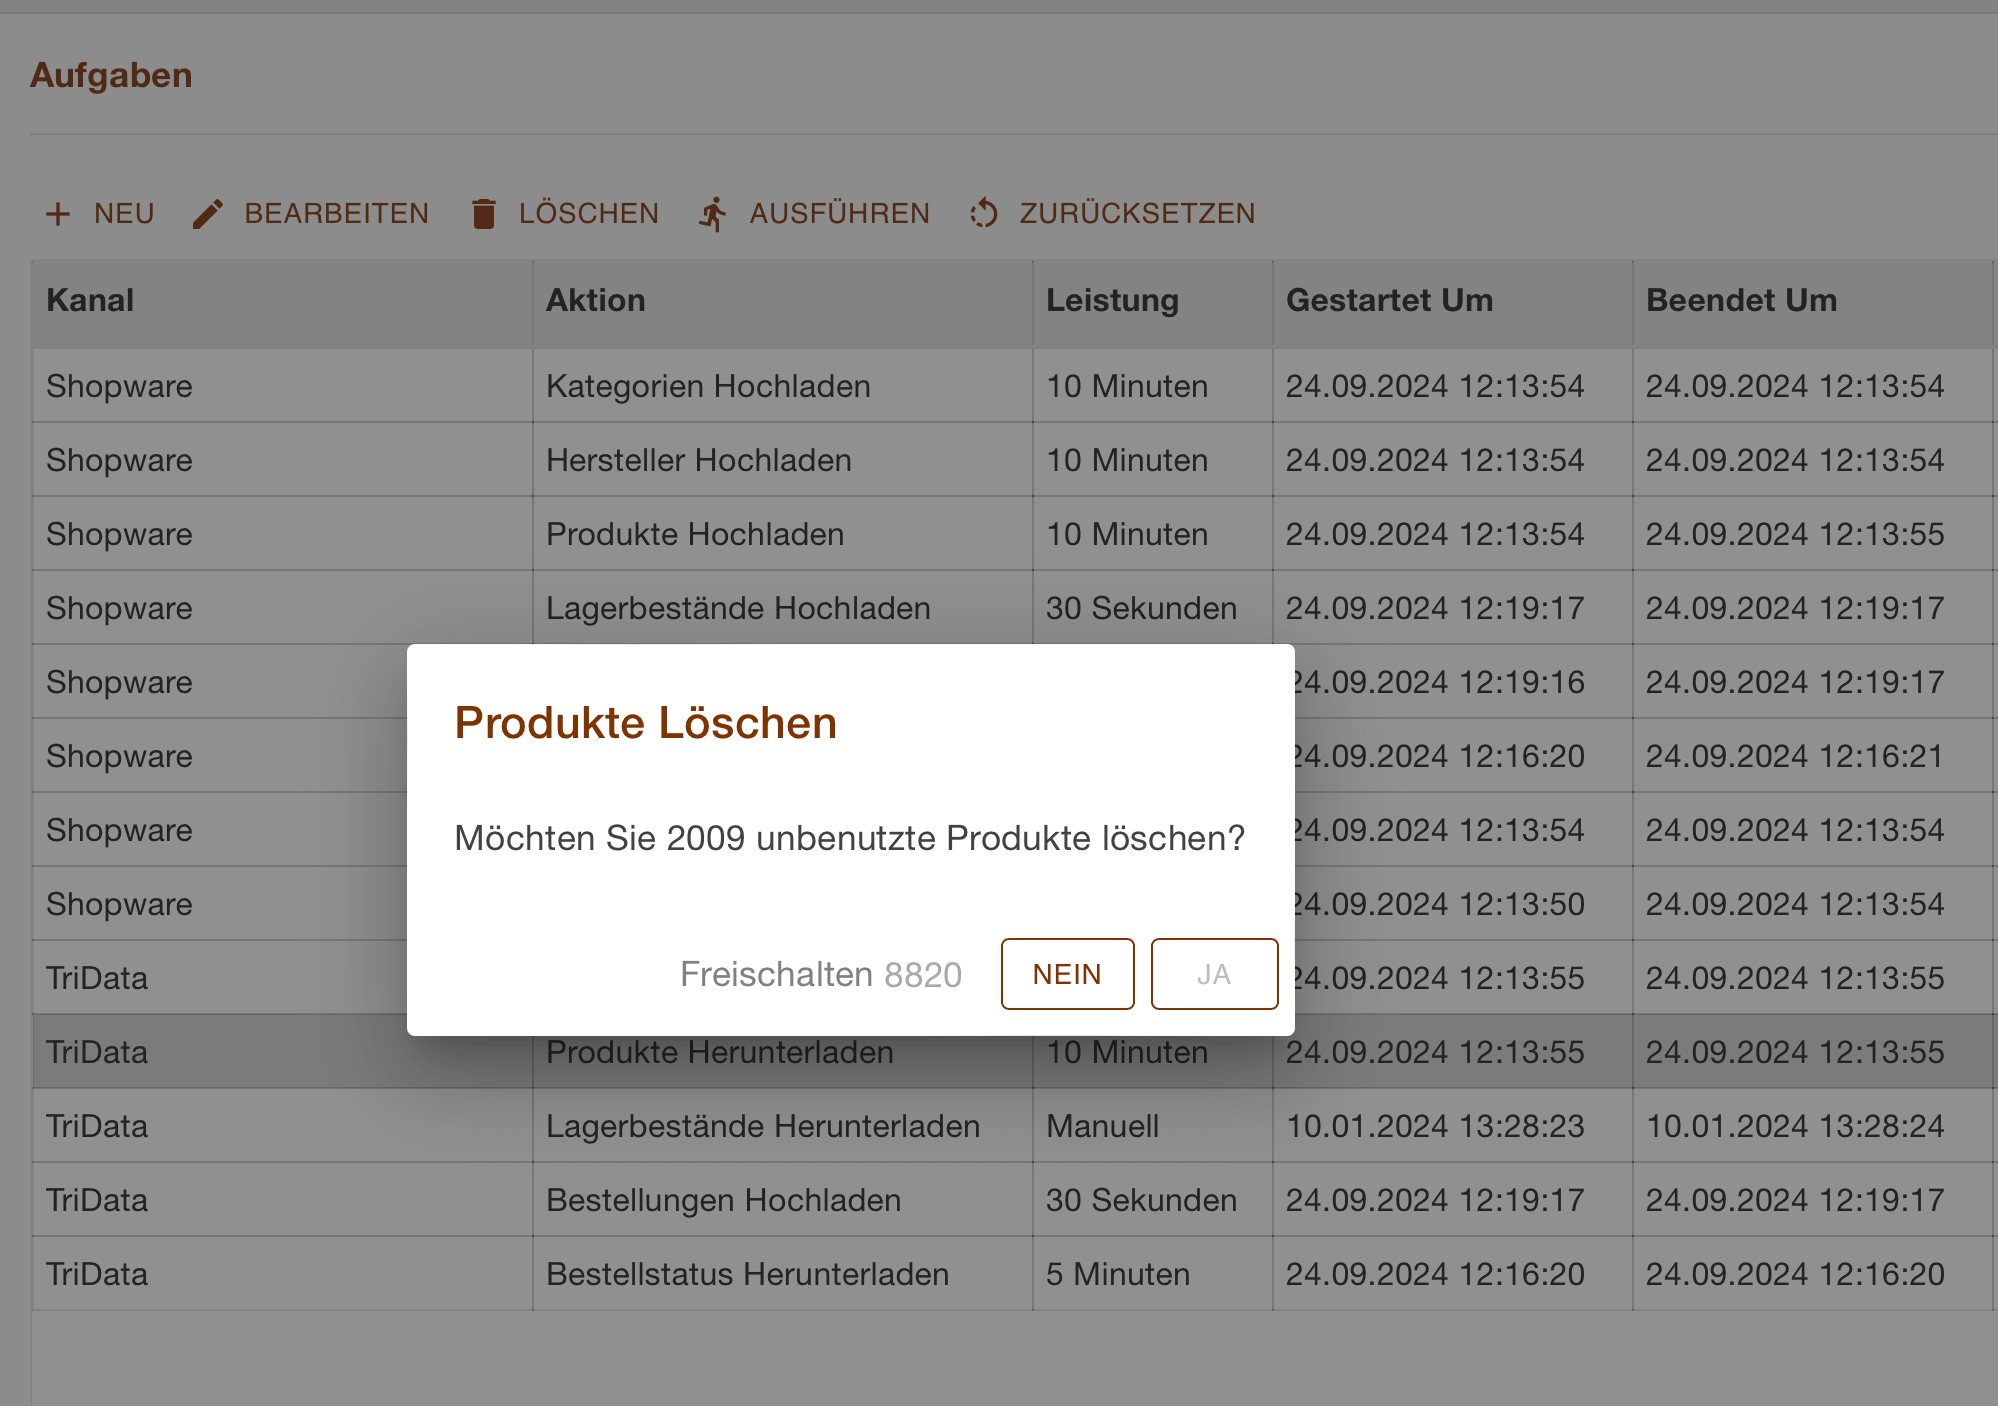Click the running figure icon for AUSFÜHREN
This screenshot has width=1998, height=1406.
click(x=713, y=214)
